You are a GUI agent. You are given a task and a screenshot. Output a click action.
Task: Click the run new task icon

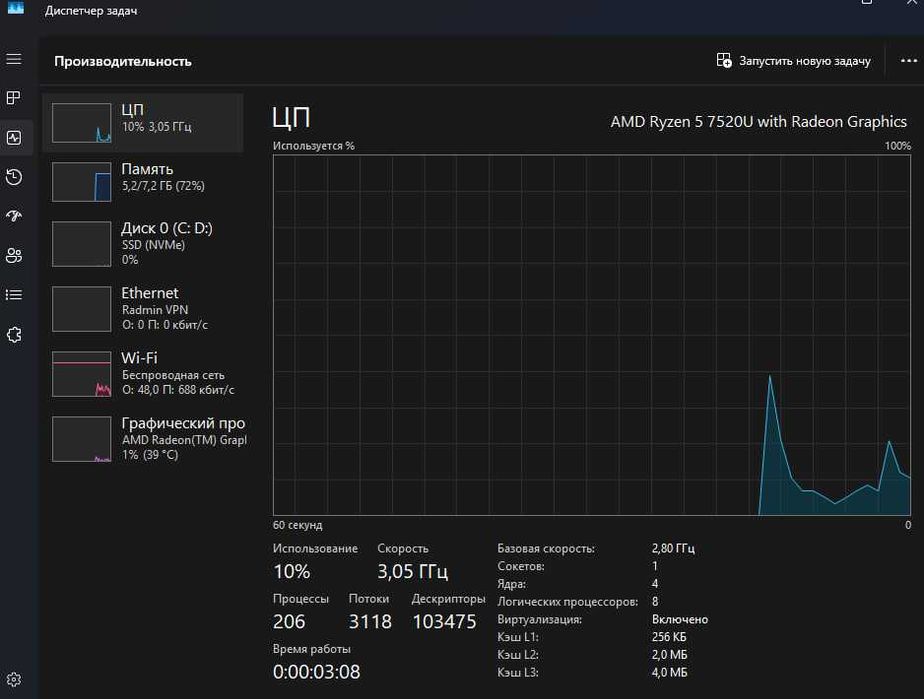(724, 60)
